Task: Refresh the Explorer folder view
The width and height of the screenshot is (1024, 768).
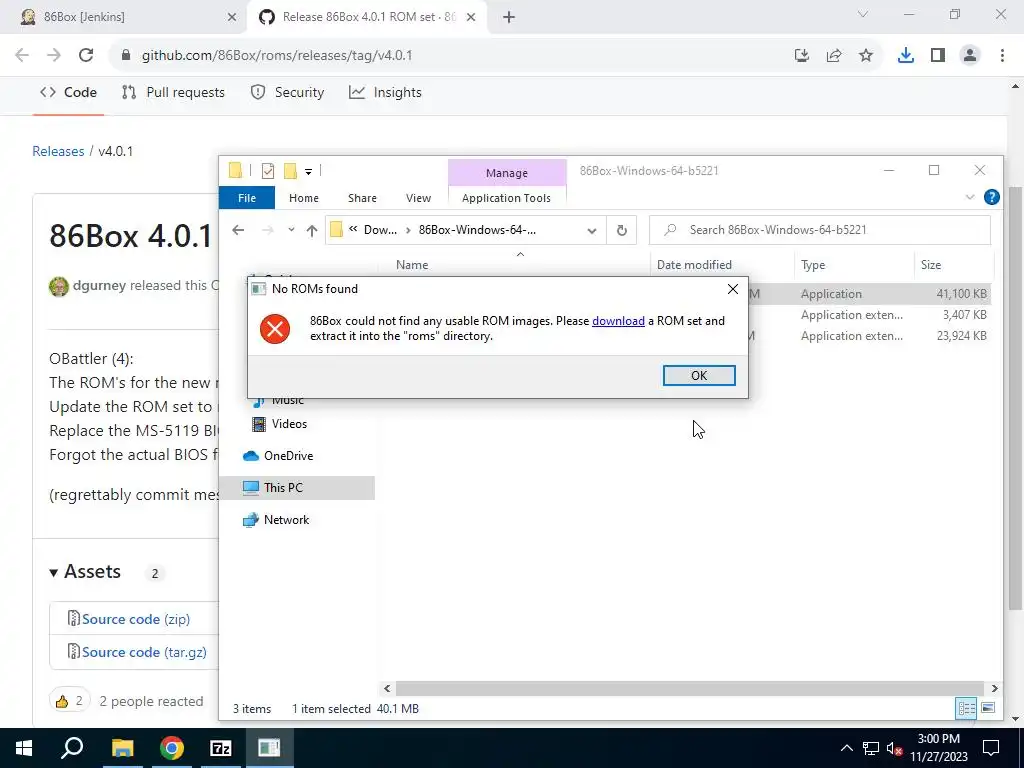Action: pyautogui.click(x=622, y=231)
